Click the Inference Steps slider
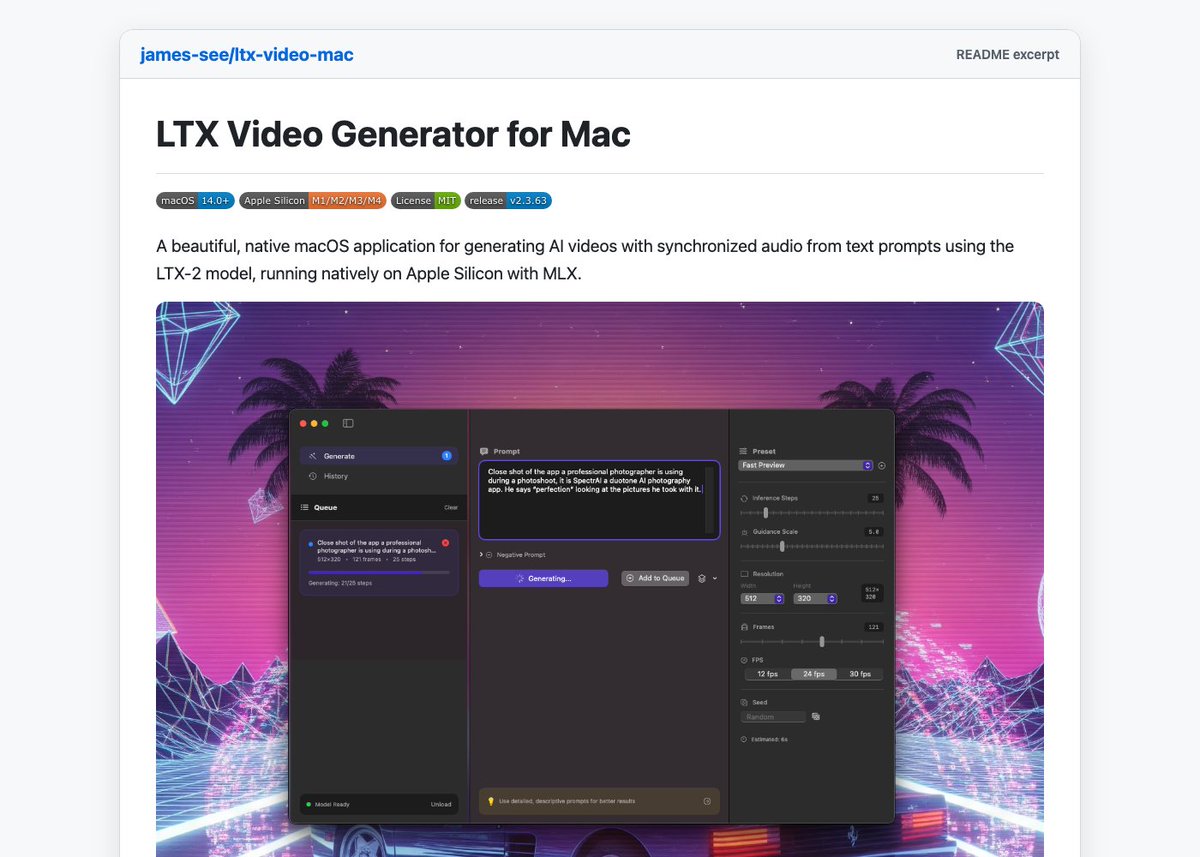The height and width of the screenshot is (857, 1200). (x=811, y=512)
